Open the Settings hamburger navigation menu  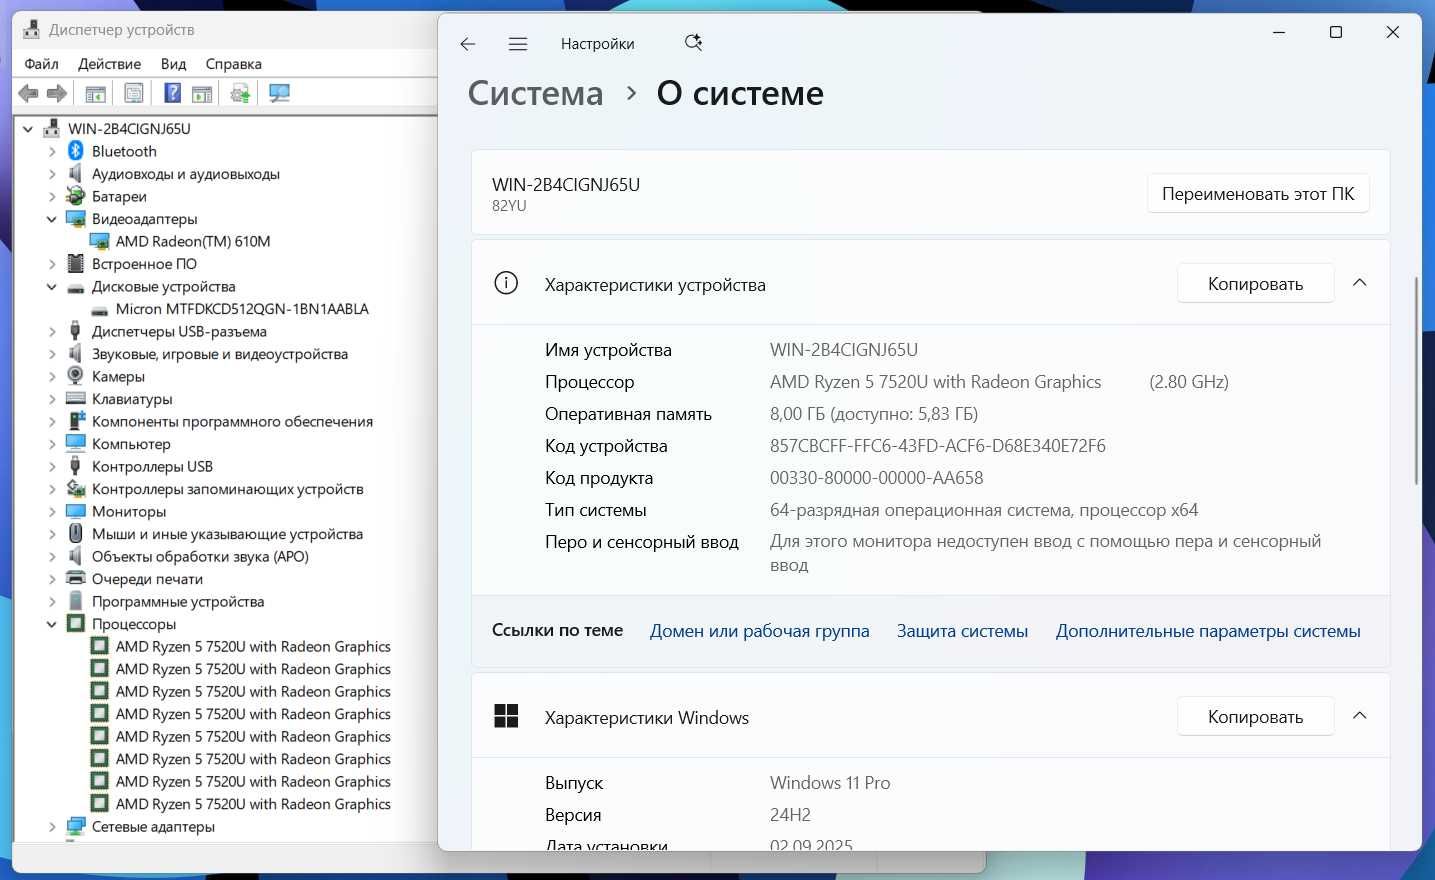[x=518, y=44]
